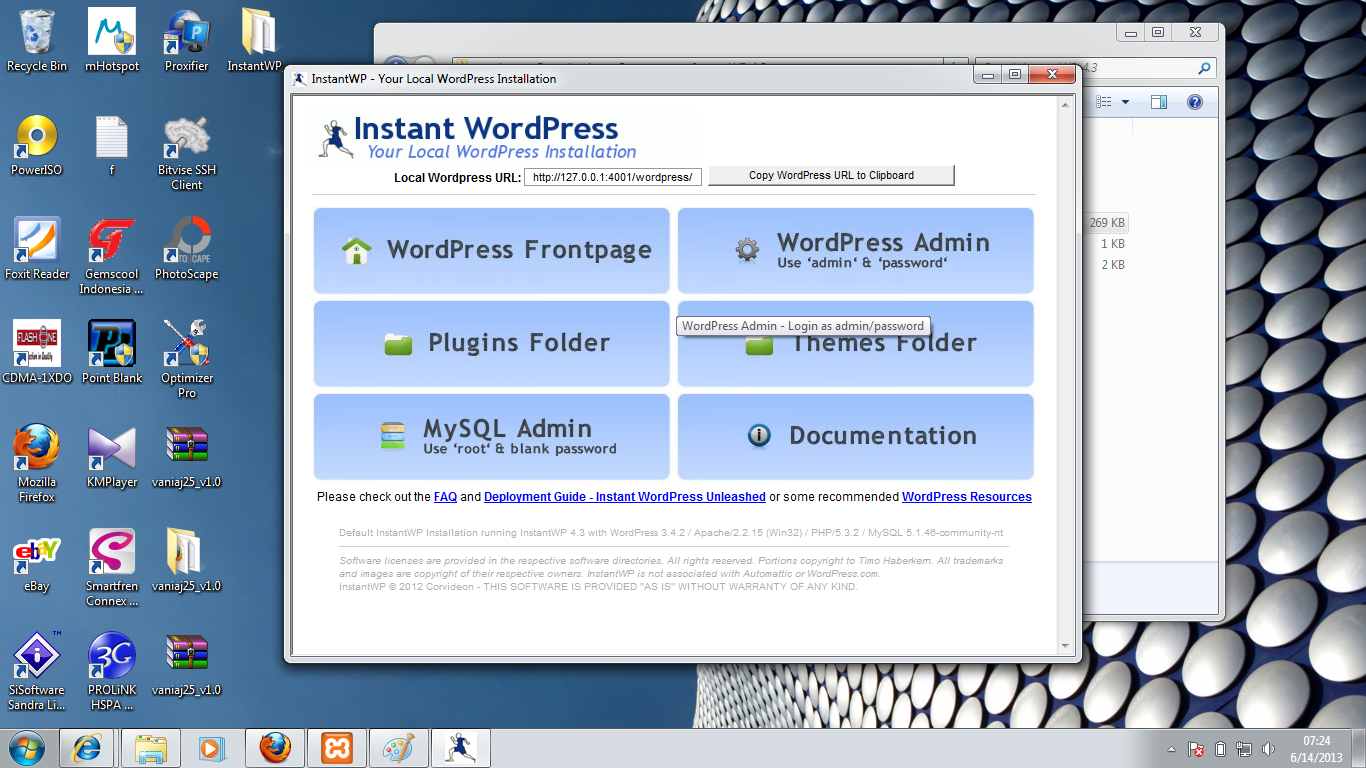Select the Bitvise SSH Client icon
Viewport: 1366px width, 768px height.
(x=187, y=152)
